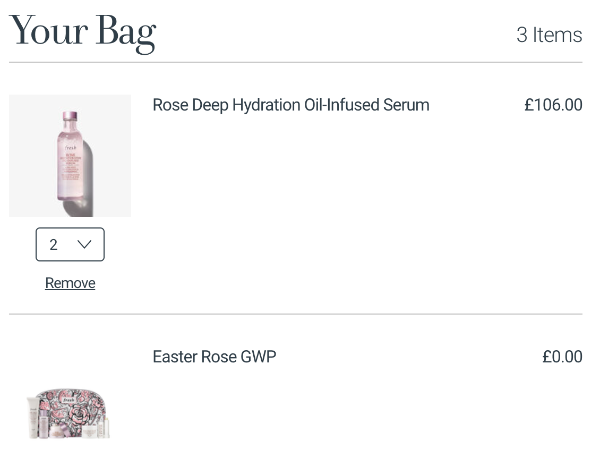Click the Easter Rose pouch thumbnail
The height and width of the screenshot is (474, 600).
coord(70,412)
